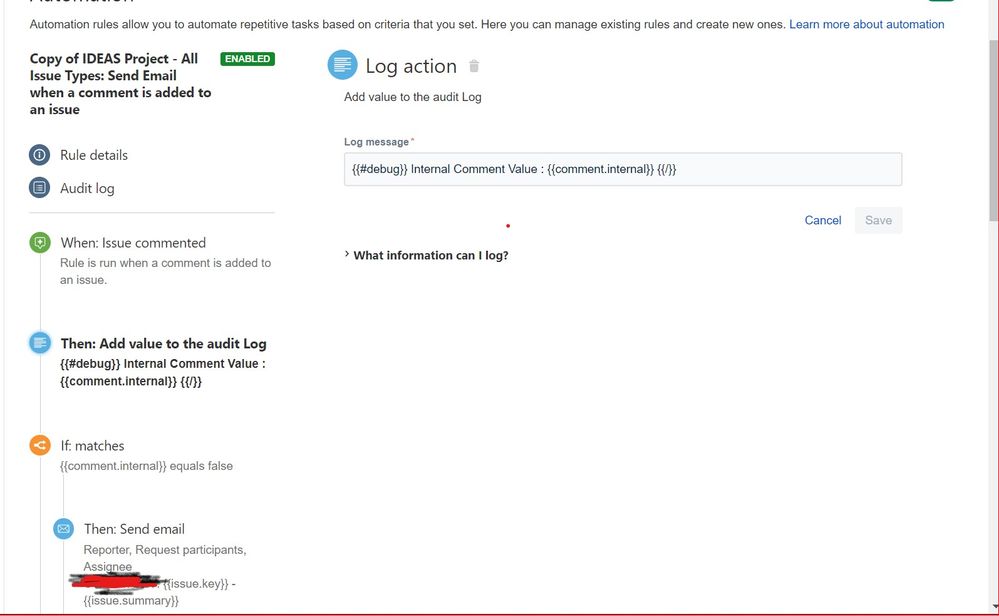Image resolution: width=999 pixels, height=616 pixels.
Task: Select If: matches condition step
Action: click(x=92, y=446)
